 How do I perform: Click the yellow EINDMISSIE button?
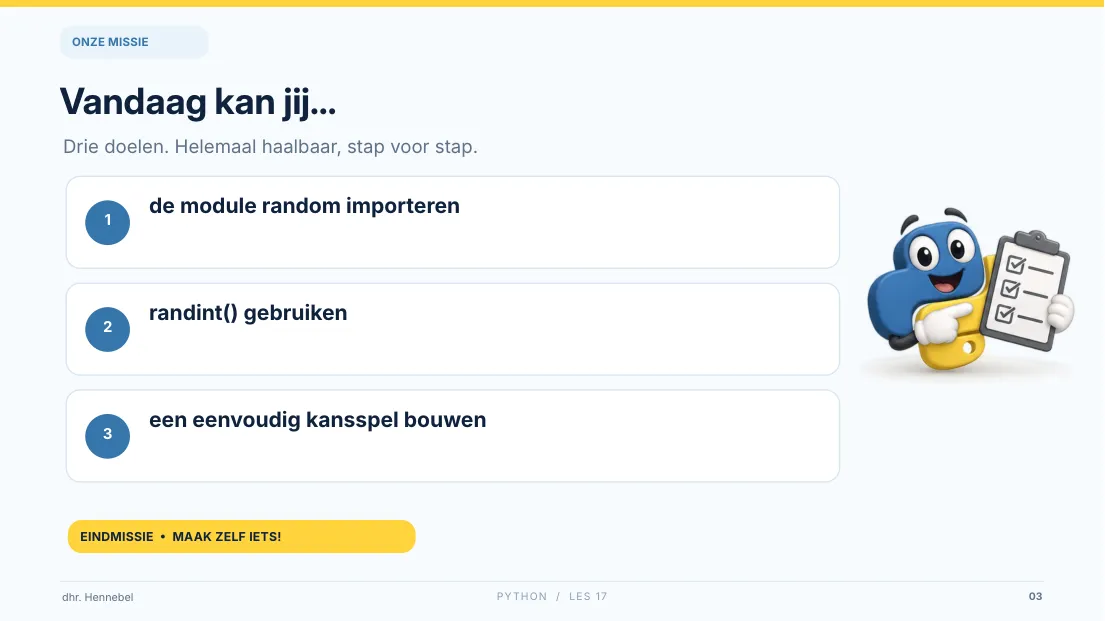[242, 536]
